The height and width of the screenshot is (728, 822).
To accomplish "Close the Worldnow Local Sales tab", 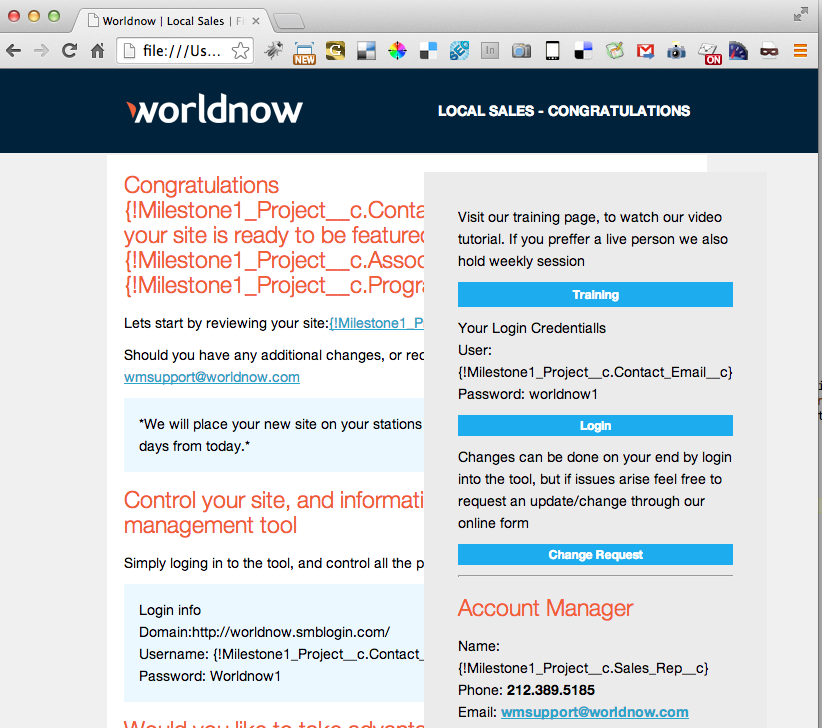I will [256, 21].
